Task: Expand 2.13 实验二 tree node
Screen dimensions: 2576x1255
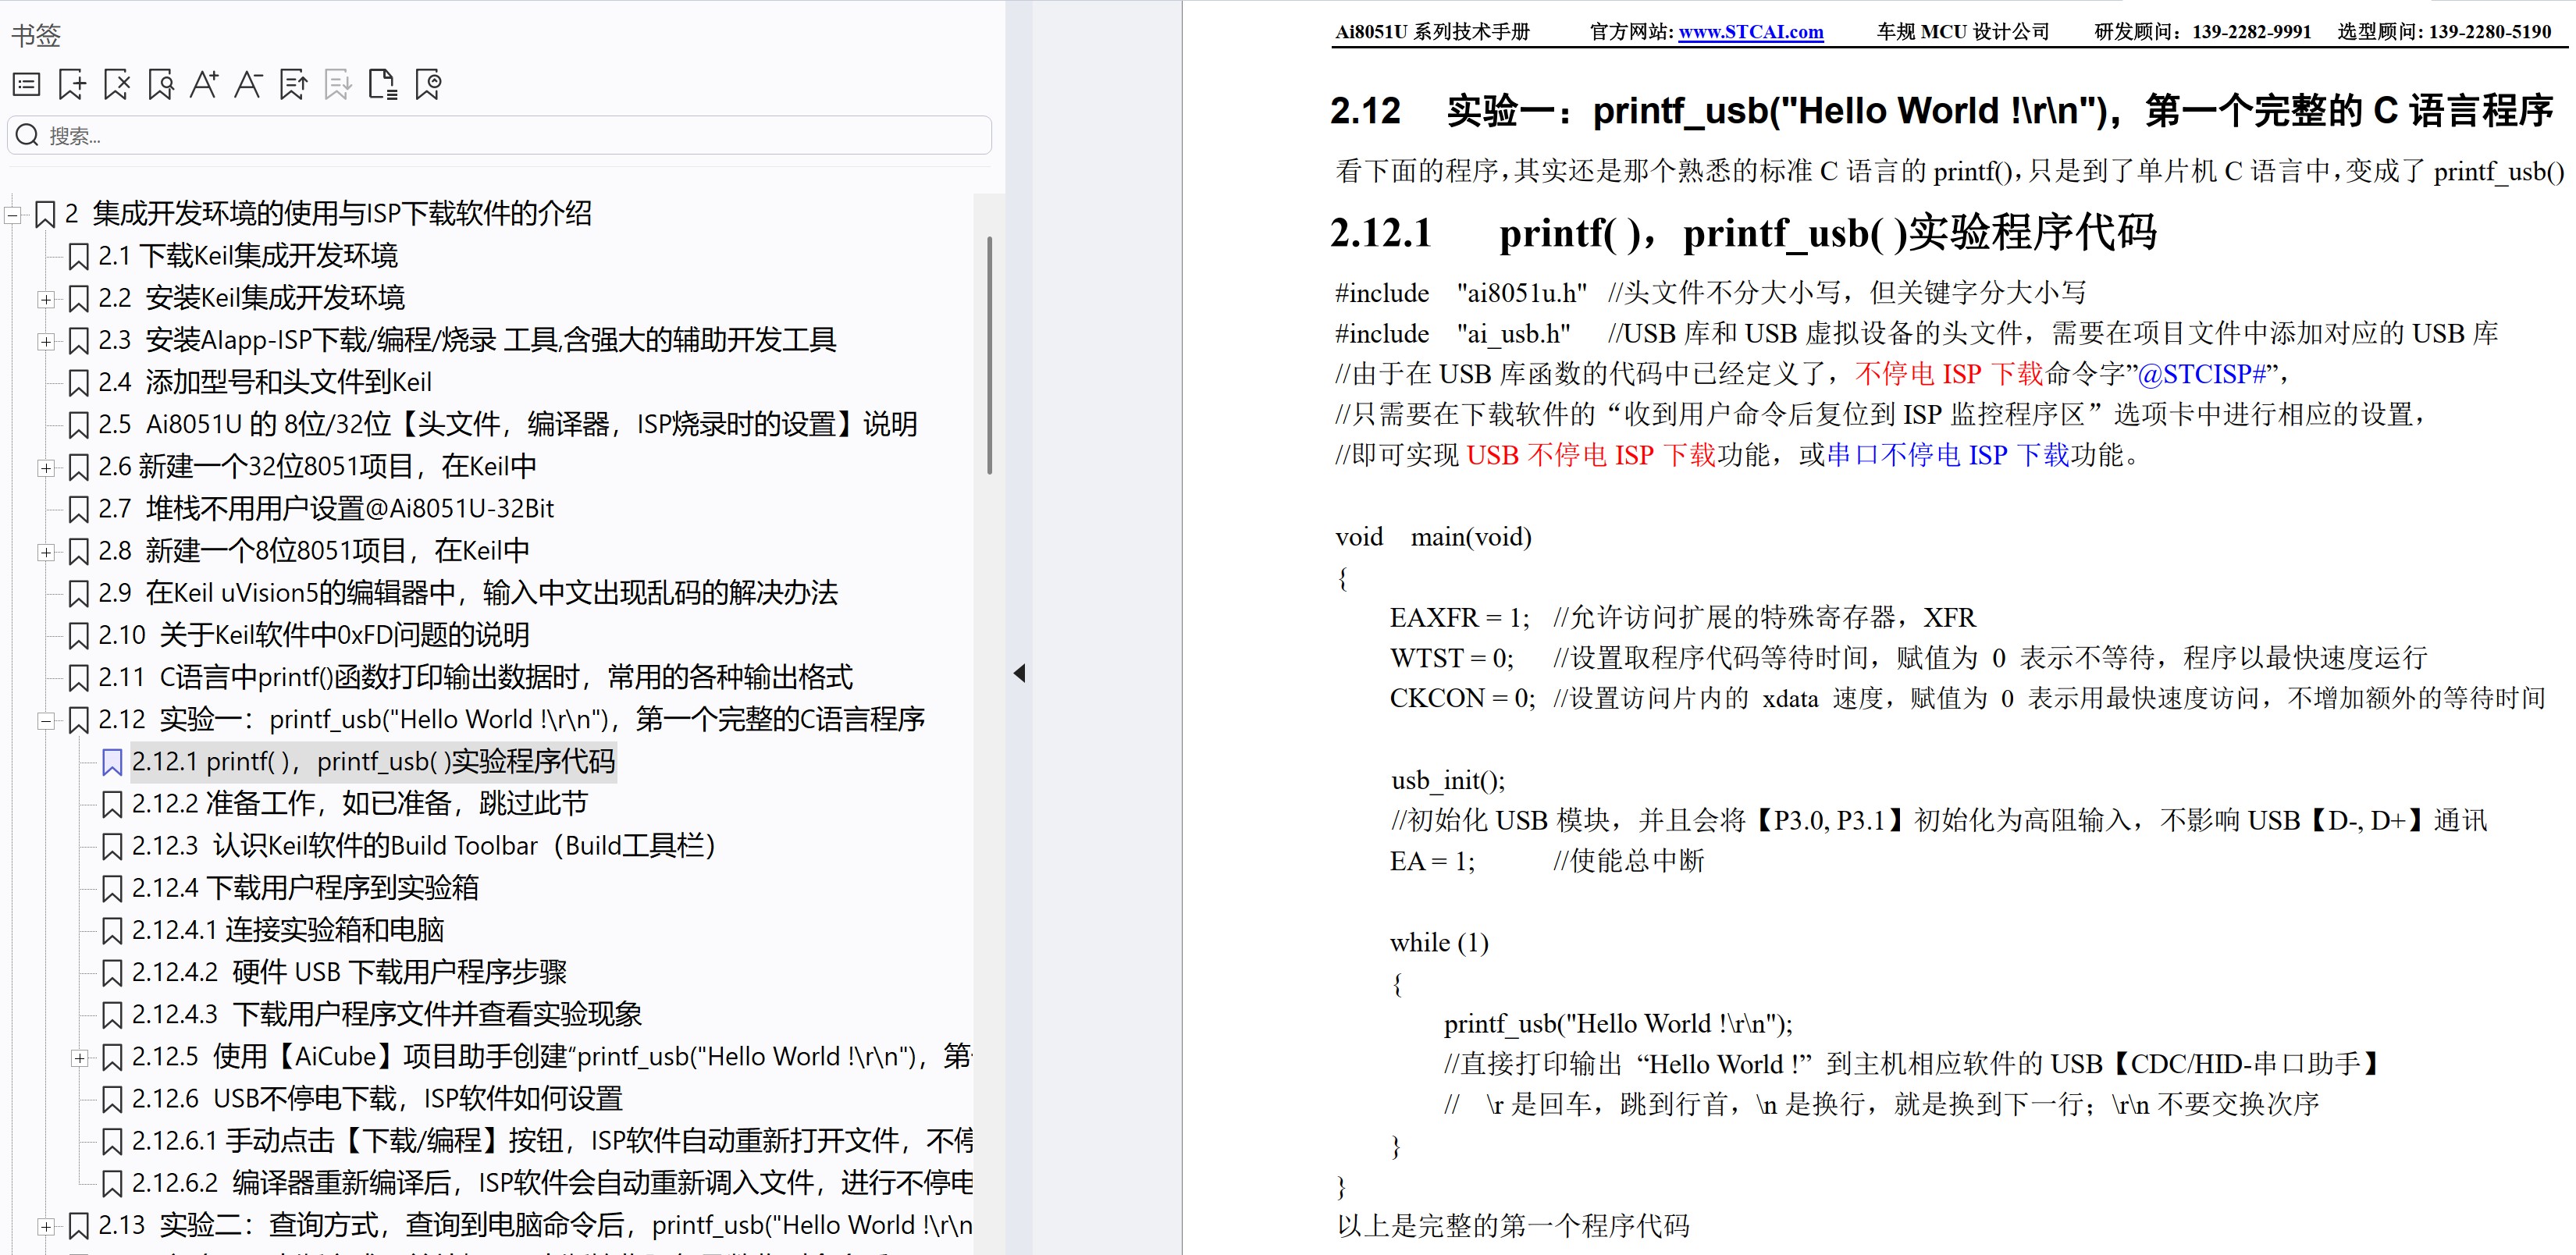Action: click(x=46, y=1226)
